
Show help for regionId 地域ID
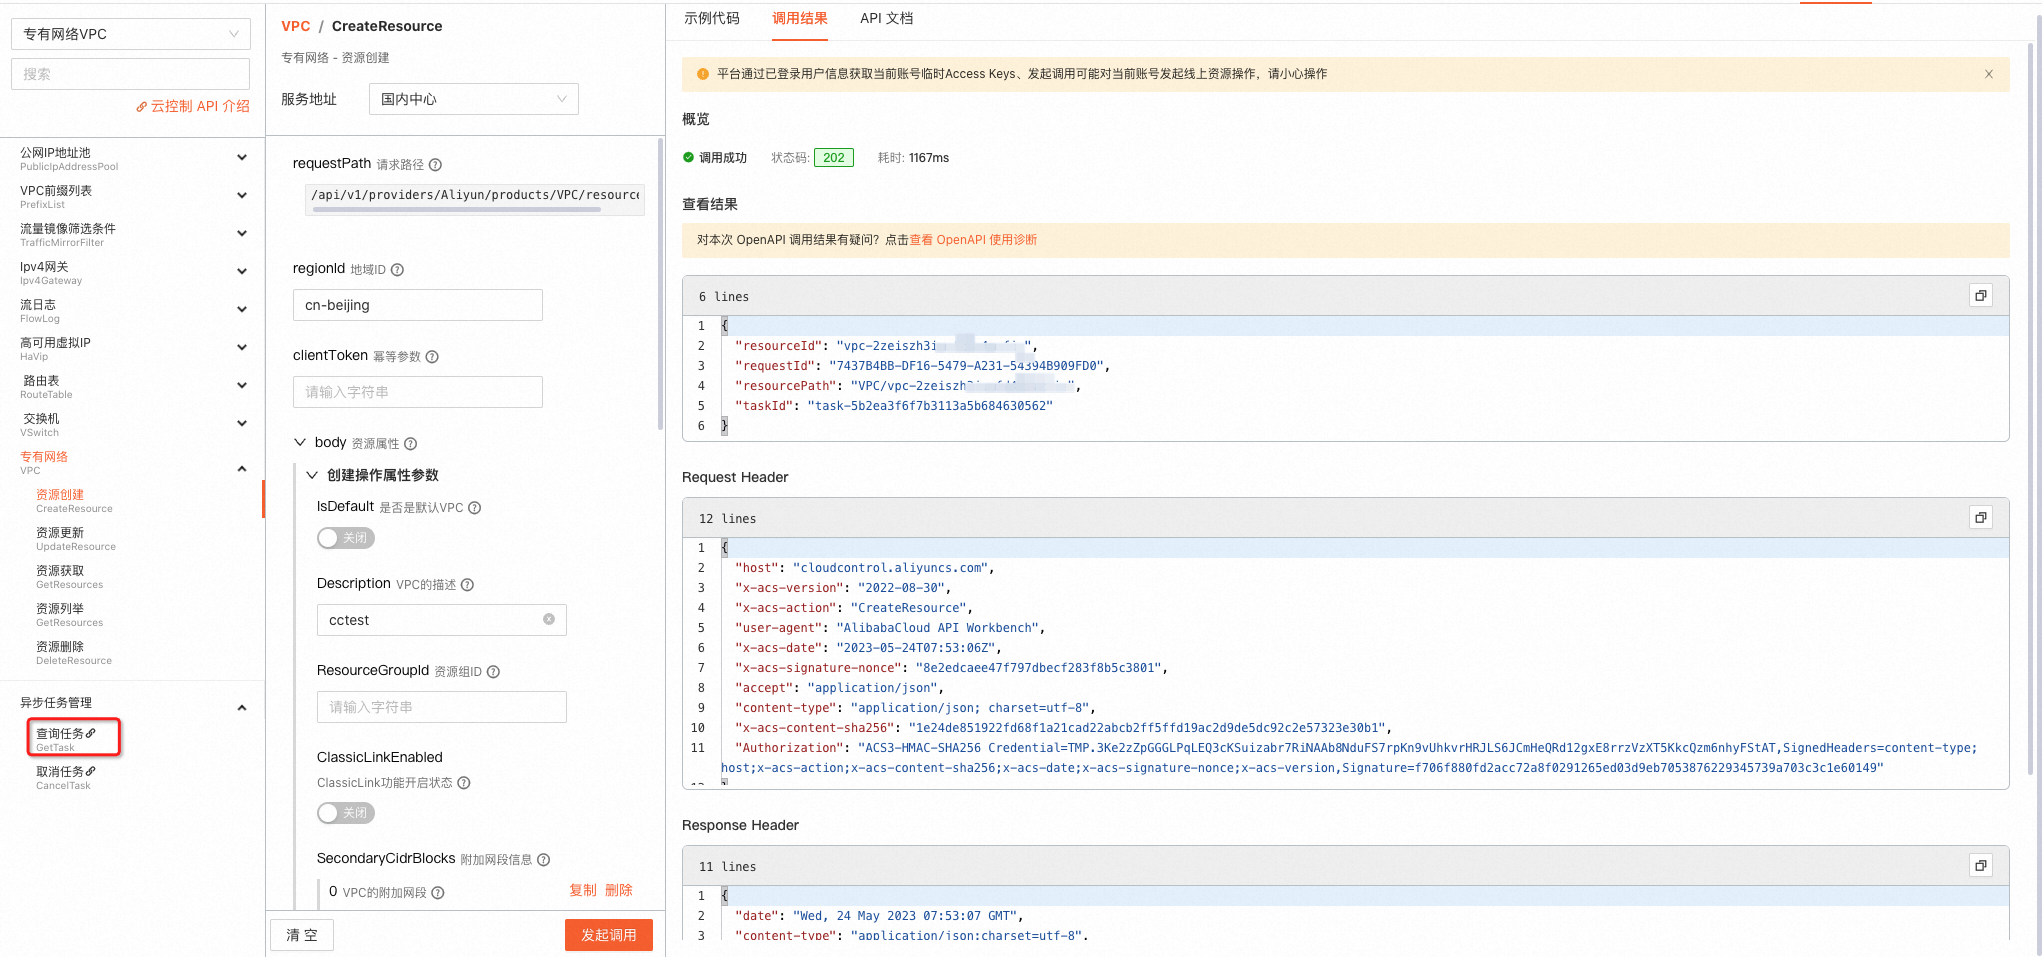(397, 270)
